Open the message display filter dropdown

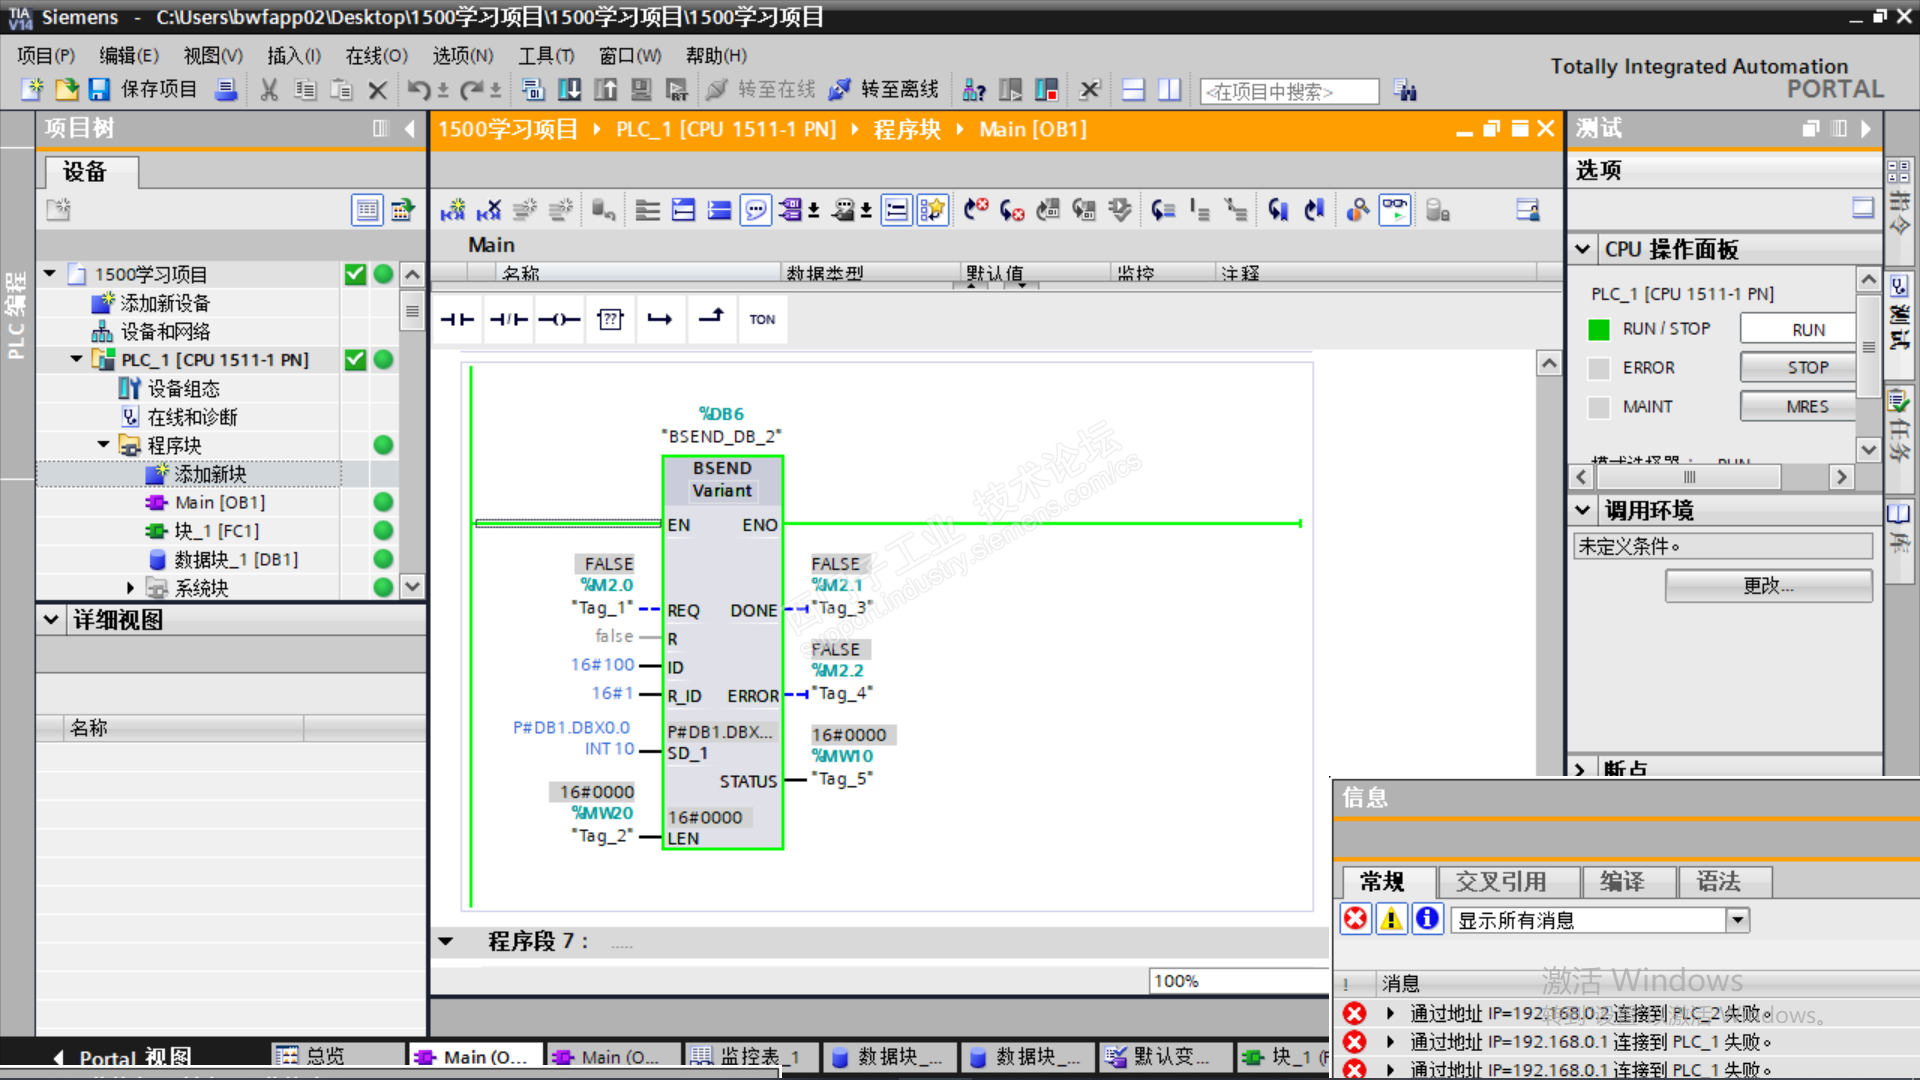point(1738,920)
